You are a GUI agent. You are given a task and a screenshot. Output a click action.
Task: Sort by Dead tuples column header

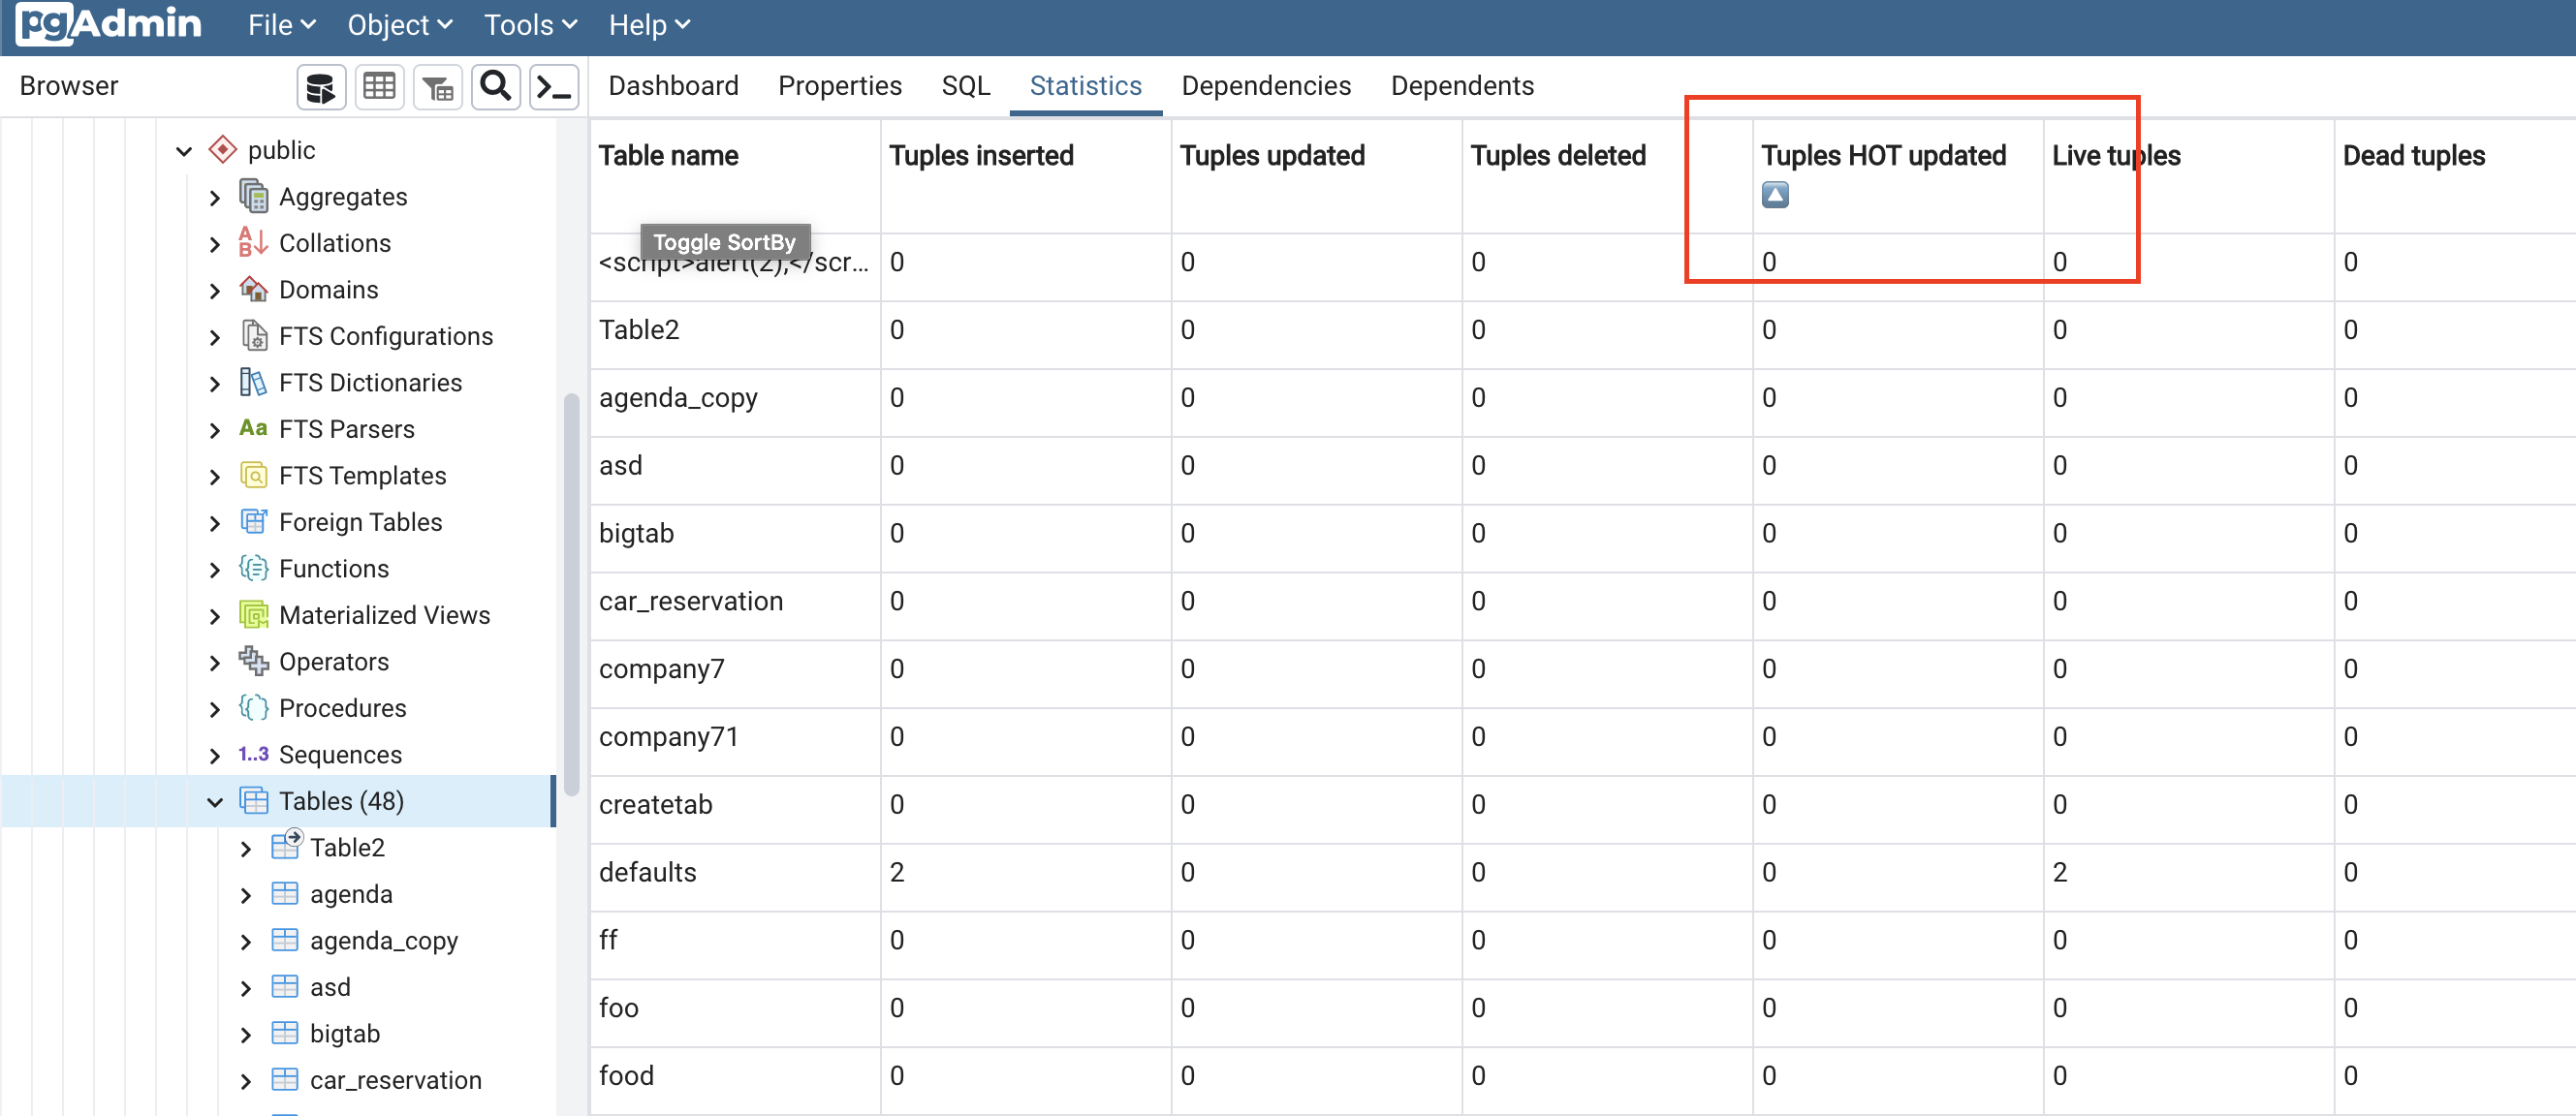pyautogui.click(x=2413, y=156)
